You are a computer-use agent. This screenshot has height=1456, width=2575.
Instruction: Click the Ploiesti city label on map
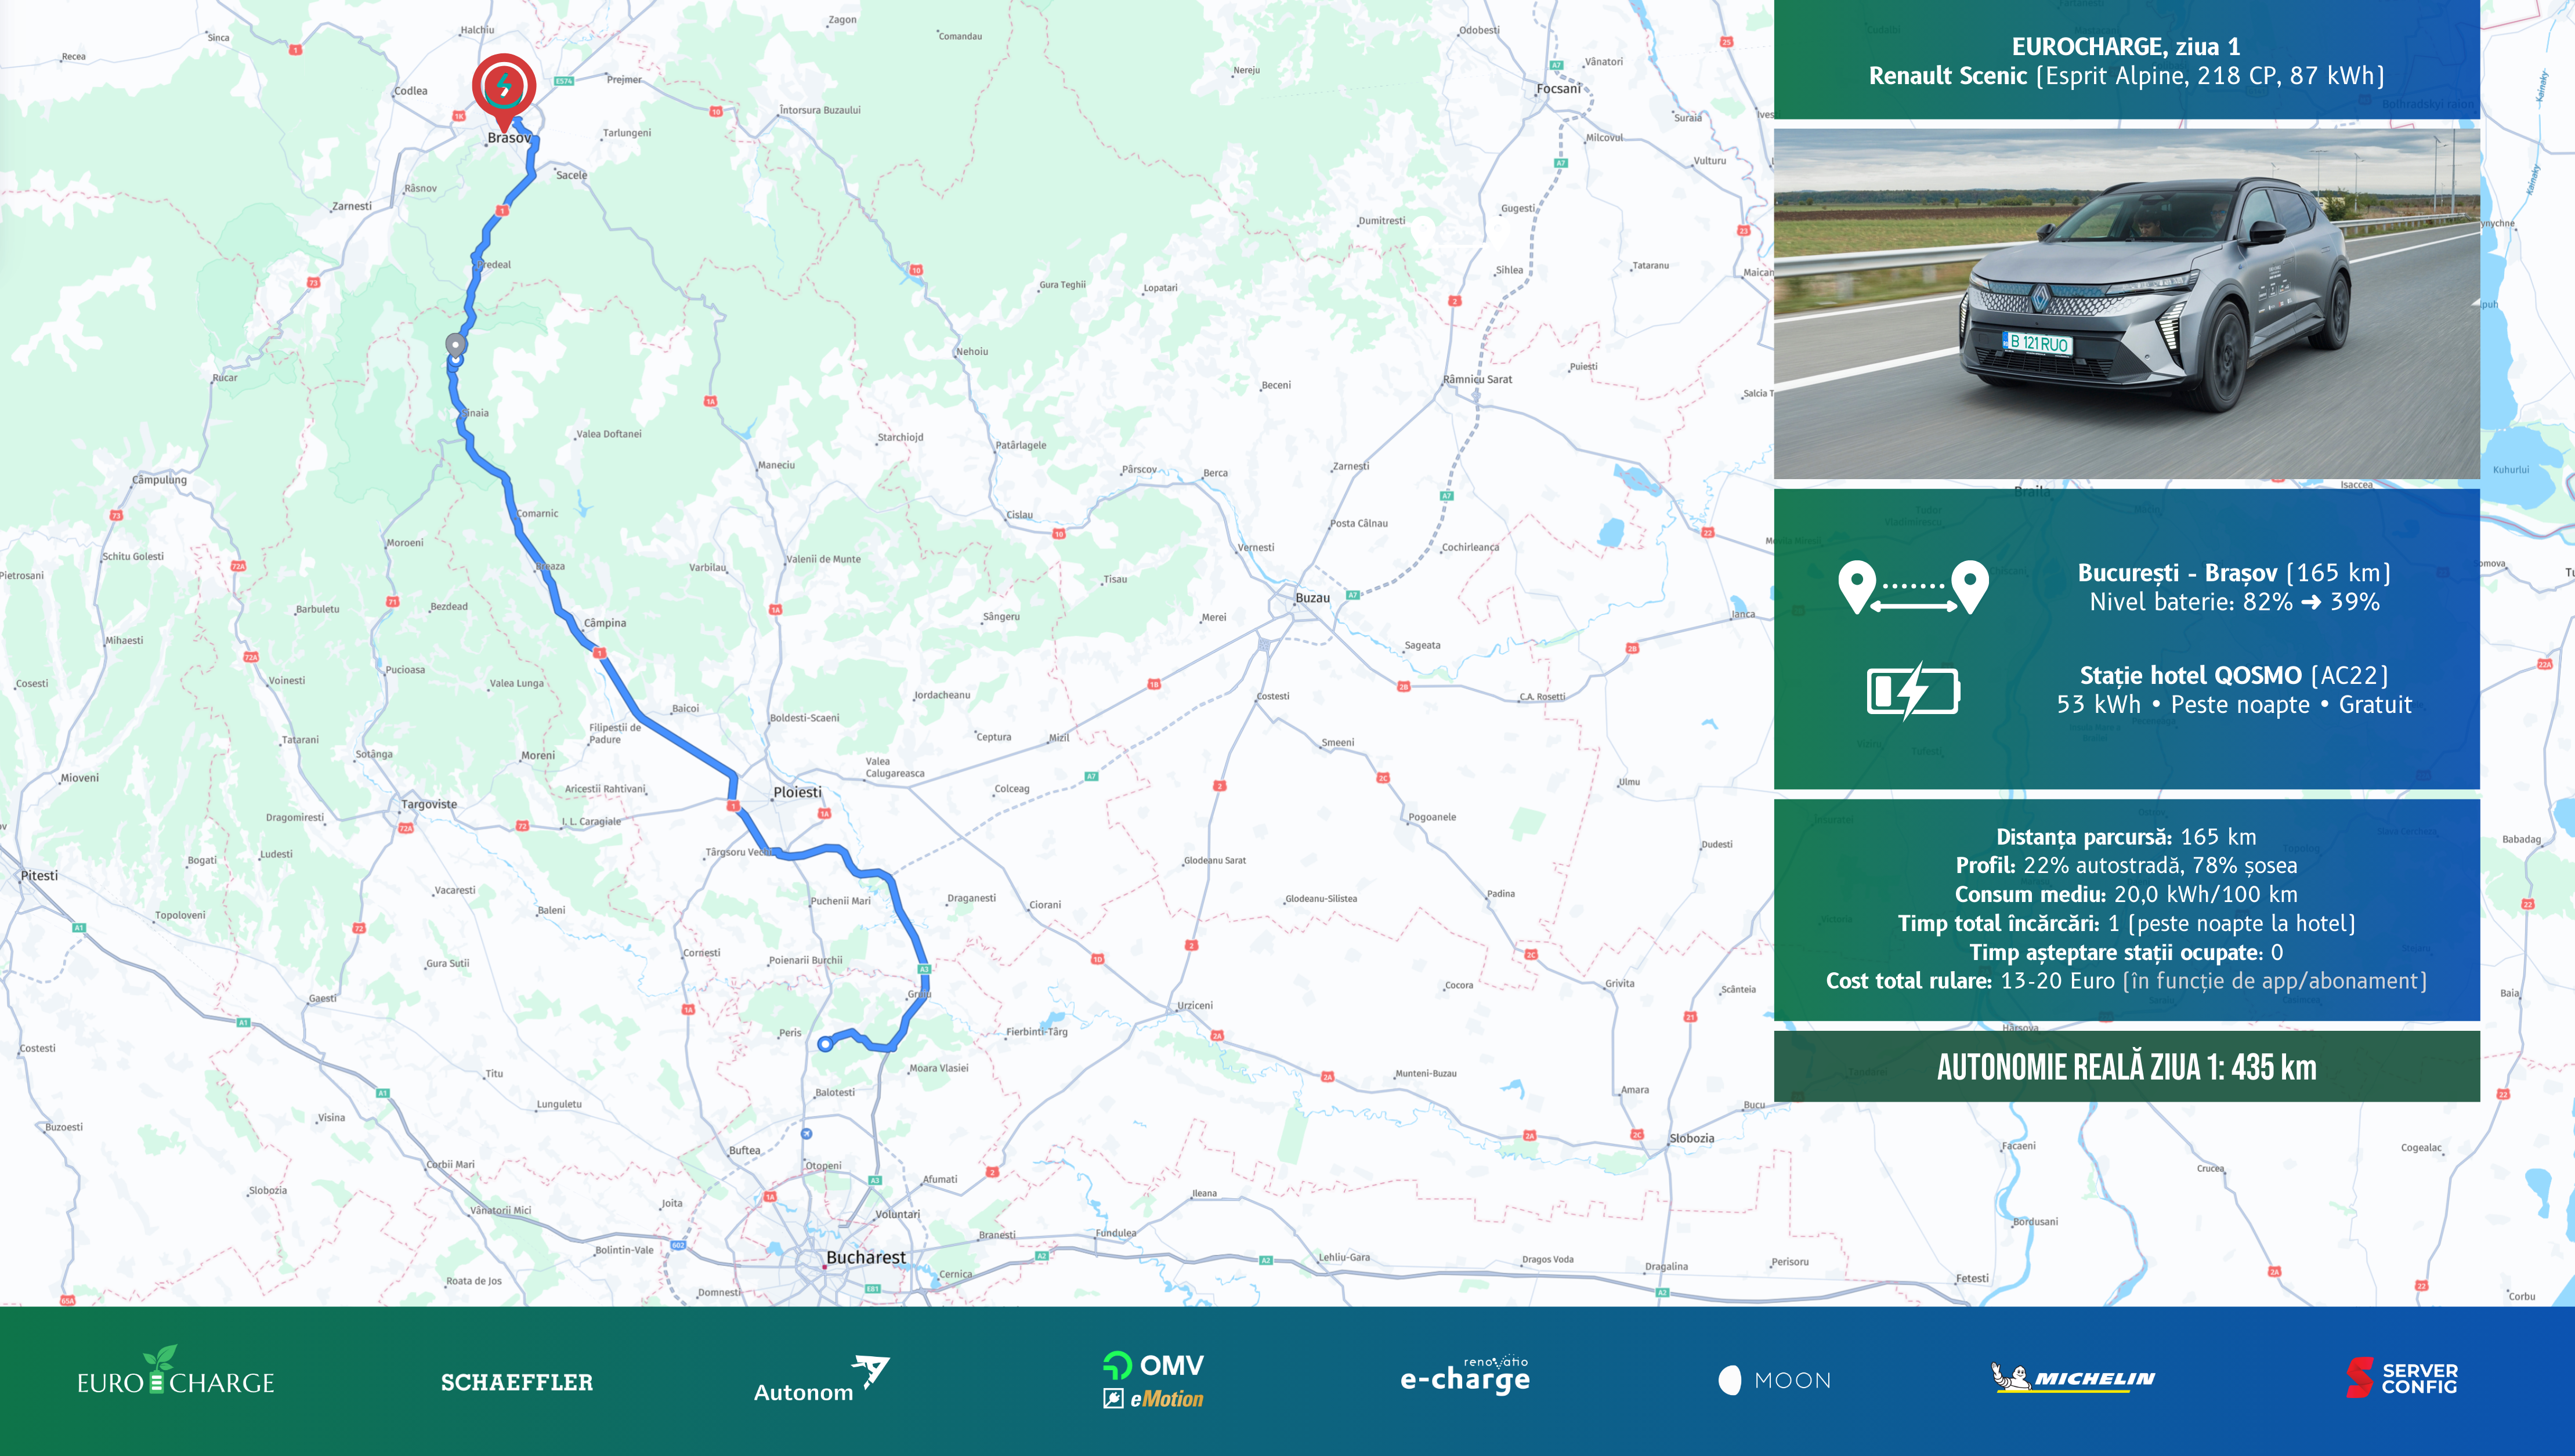click(x=797, y=792)
